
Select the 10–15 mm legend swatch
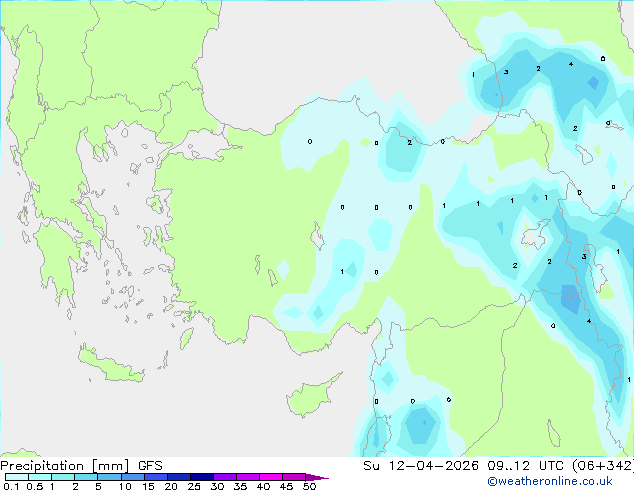point(132,477)
